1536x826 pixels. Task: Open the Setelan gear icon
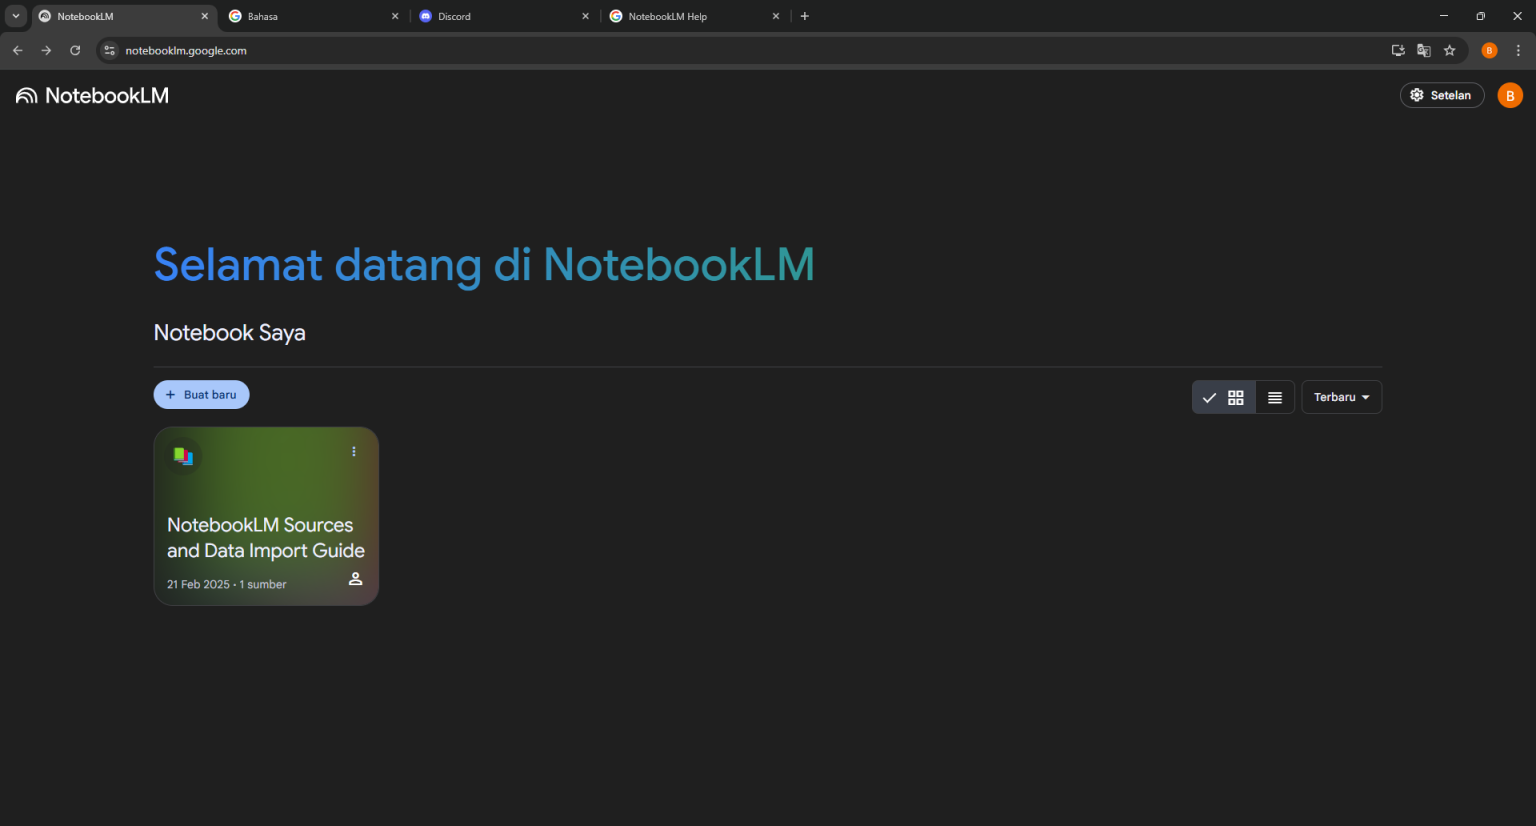1417,94
